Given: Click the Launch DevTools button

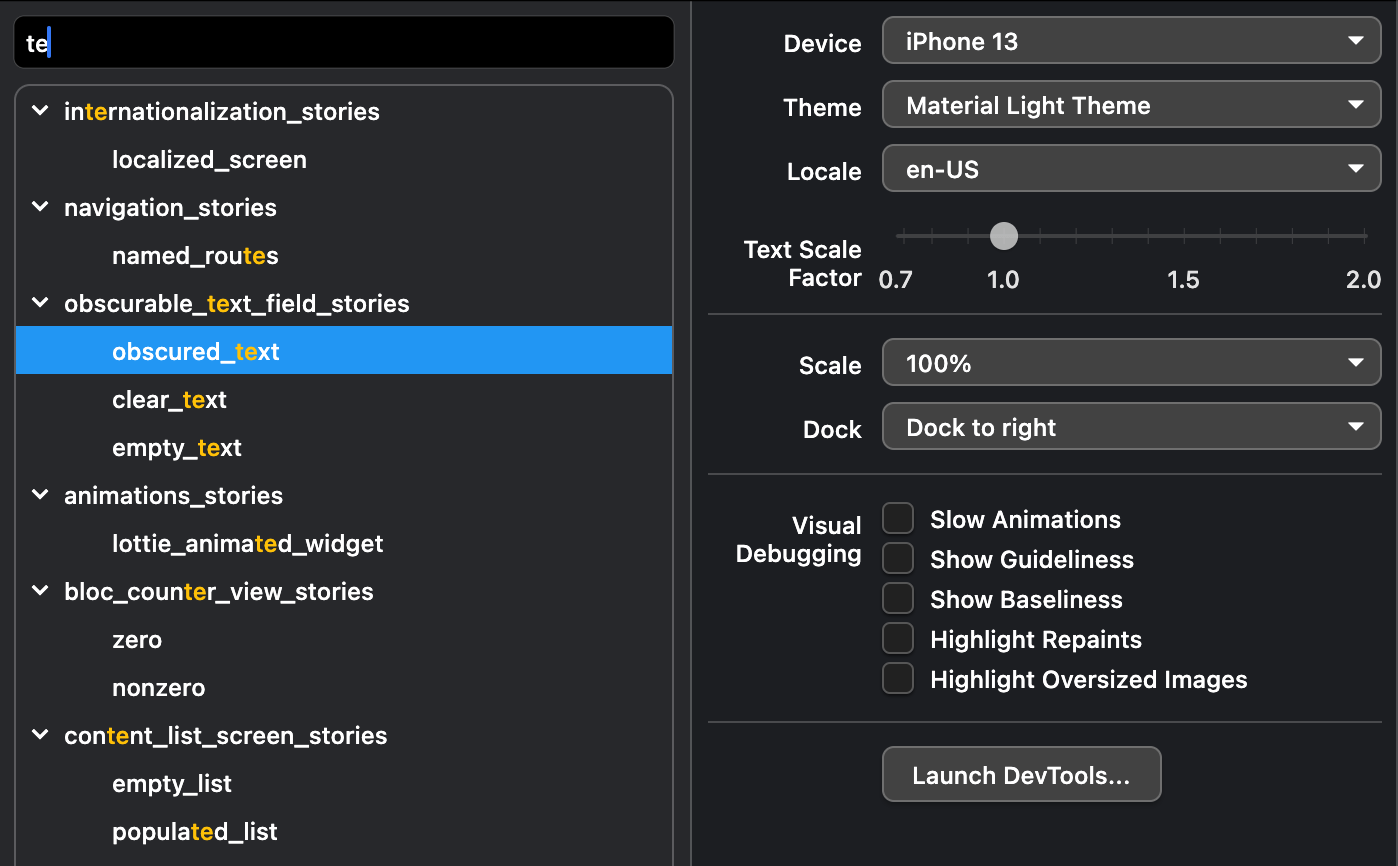Looking at the screenshot, I should tap(1021, 775).
